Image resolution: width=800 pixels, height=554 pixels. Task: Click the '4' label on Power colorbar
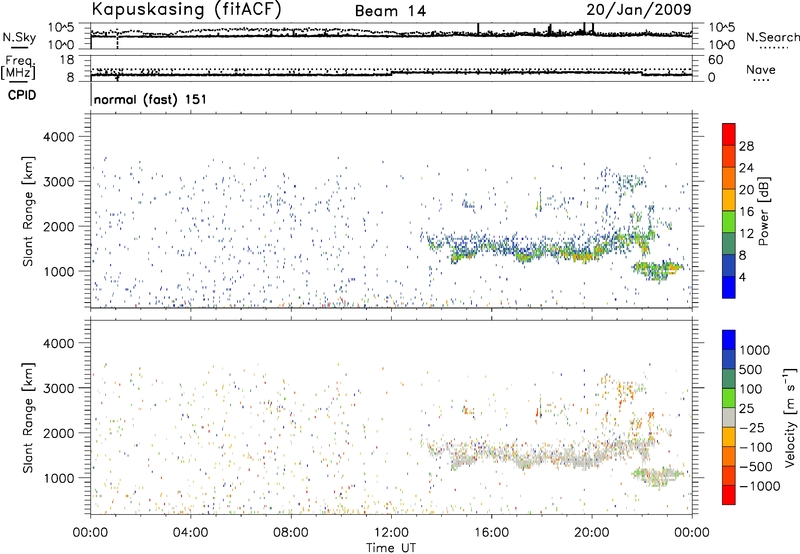click(742, 277)
